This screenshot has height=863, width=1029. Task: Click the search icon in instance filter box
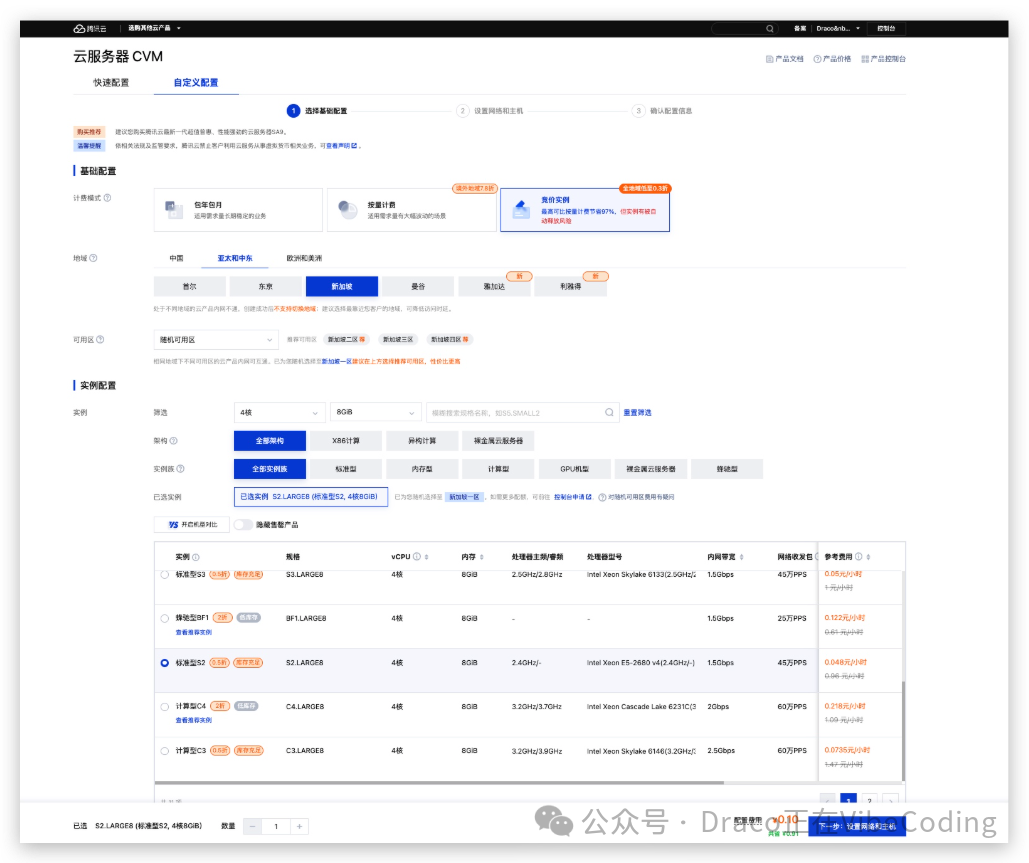pos(610,412)
